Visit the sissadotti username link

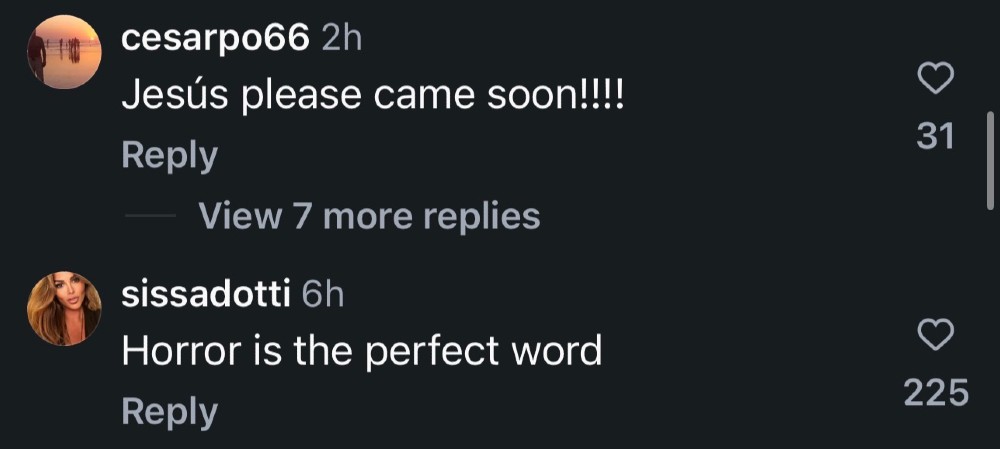click(x=206, y=296)
